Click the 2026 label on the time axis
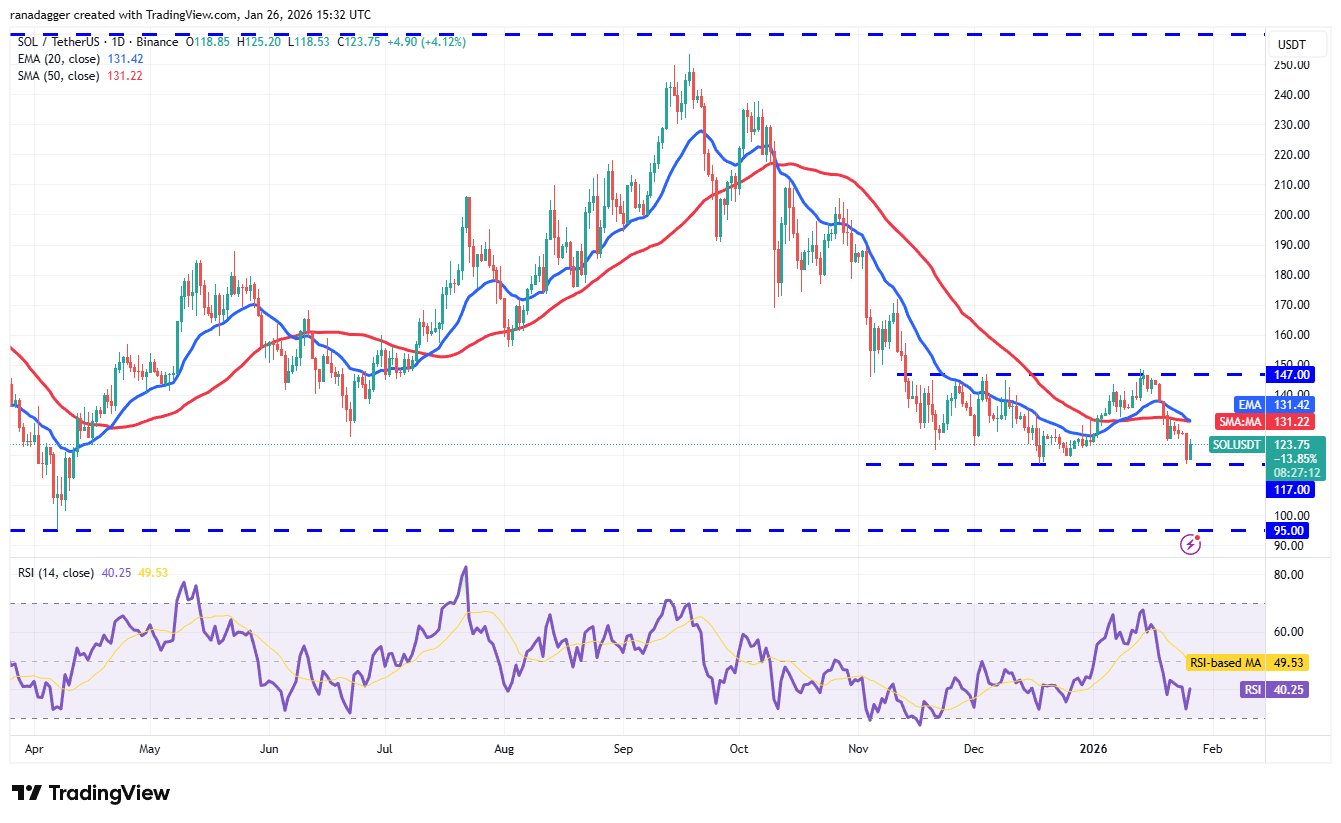 1094,747
